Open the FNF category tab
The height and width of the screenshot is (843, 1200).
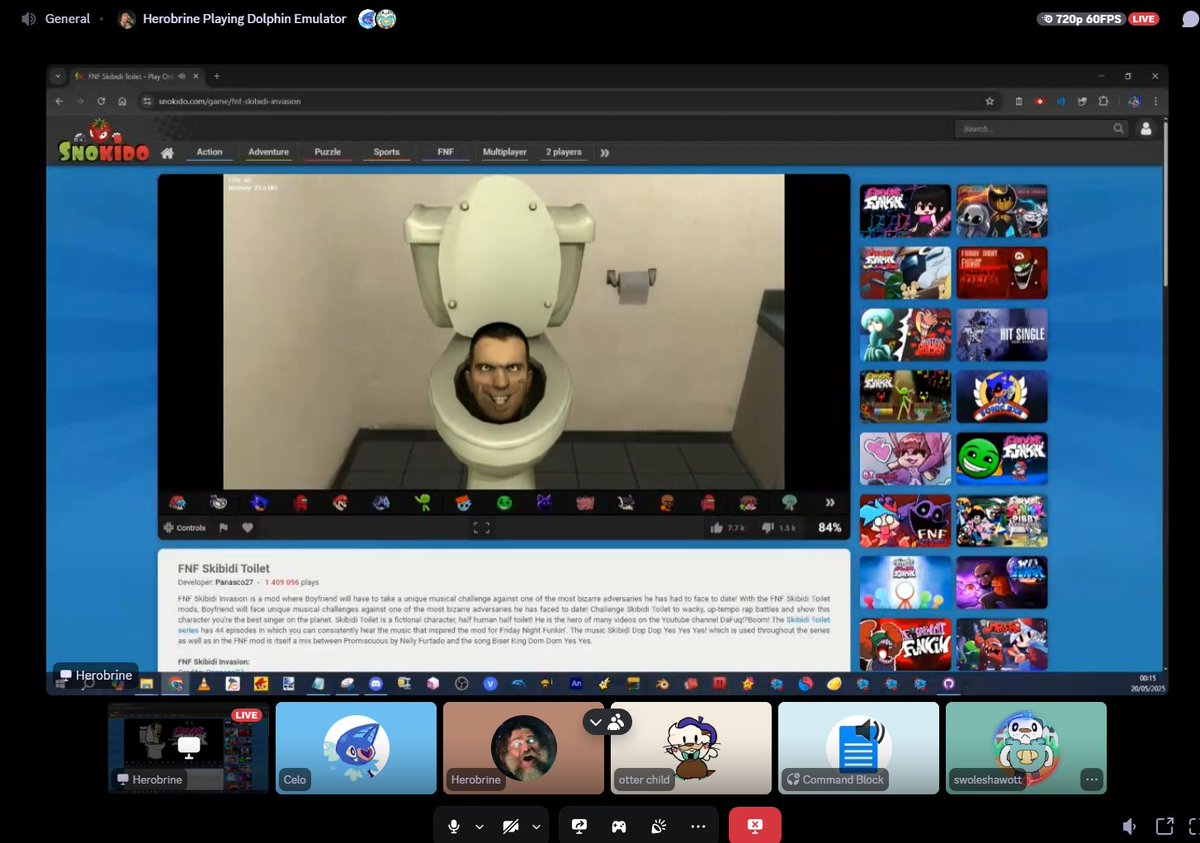(x=445, y=152)
